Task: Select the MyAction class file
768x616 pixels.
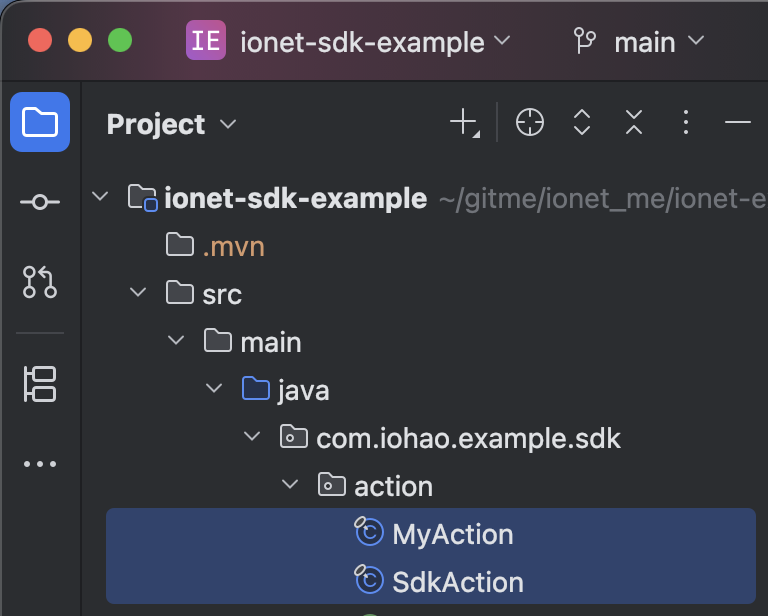Action: click(x=452, y=534)
